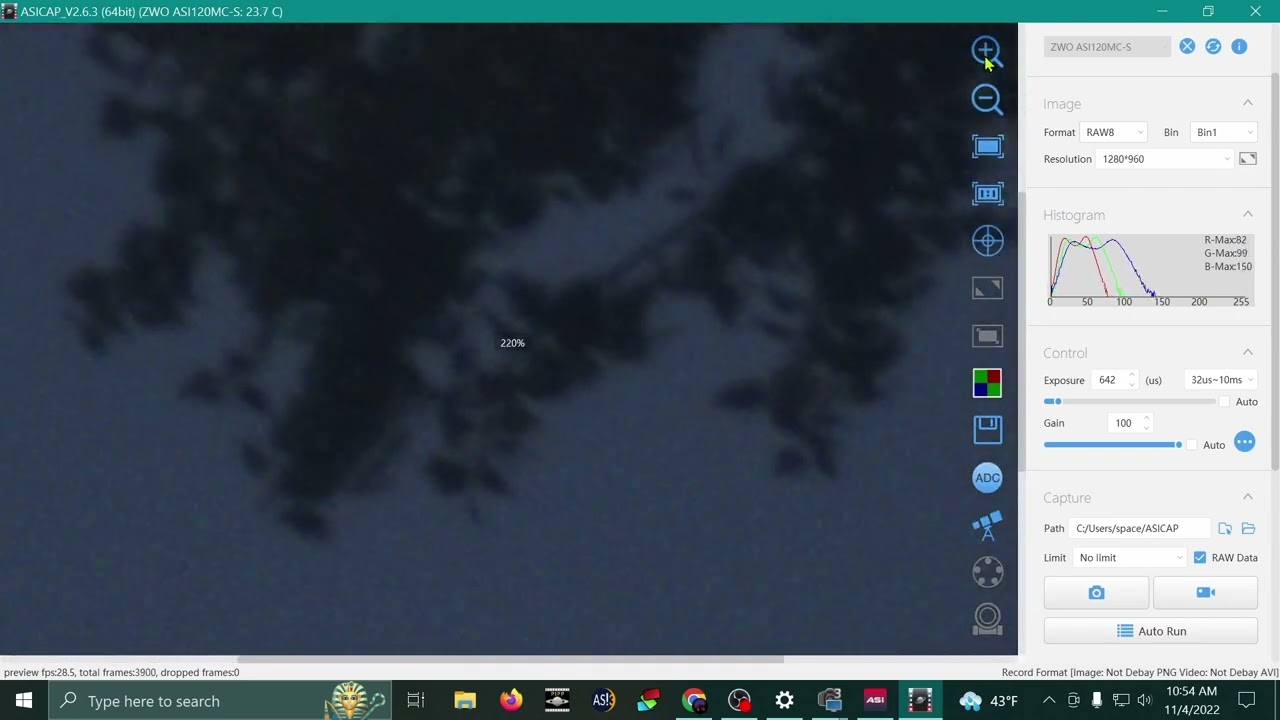Click the B-Max:150 histogram value
The height and width of the screenshot is (720, 1280).
click(x=1228, y=266)
